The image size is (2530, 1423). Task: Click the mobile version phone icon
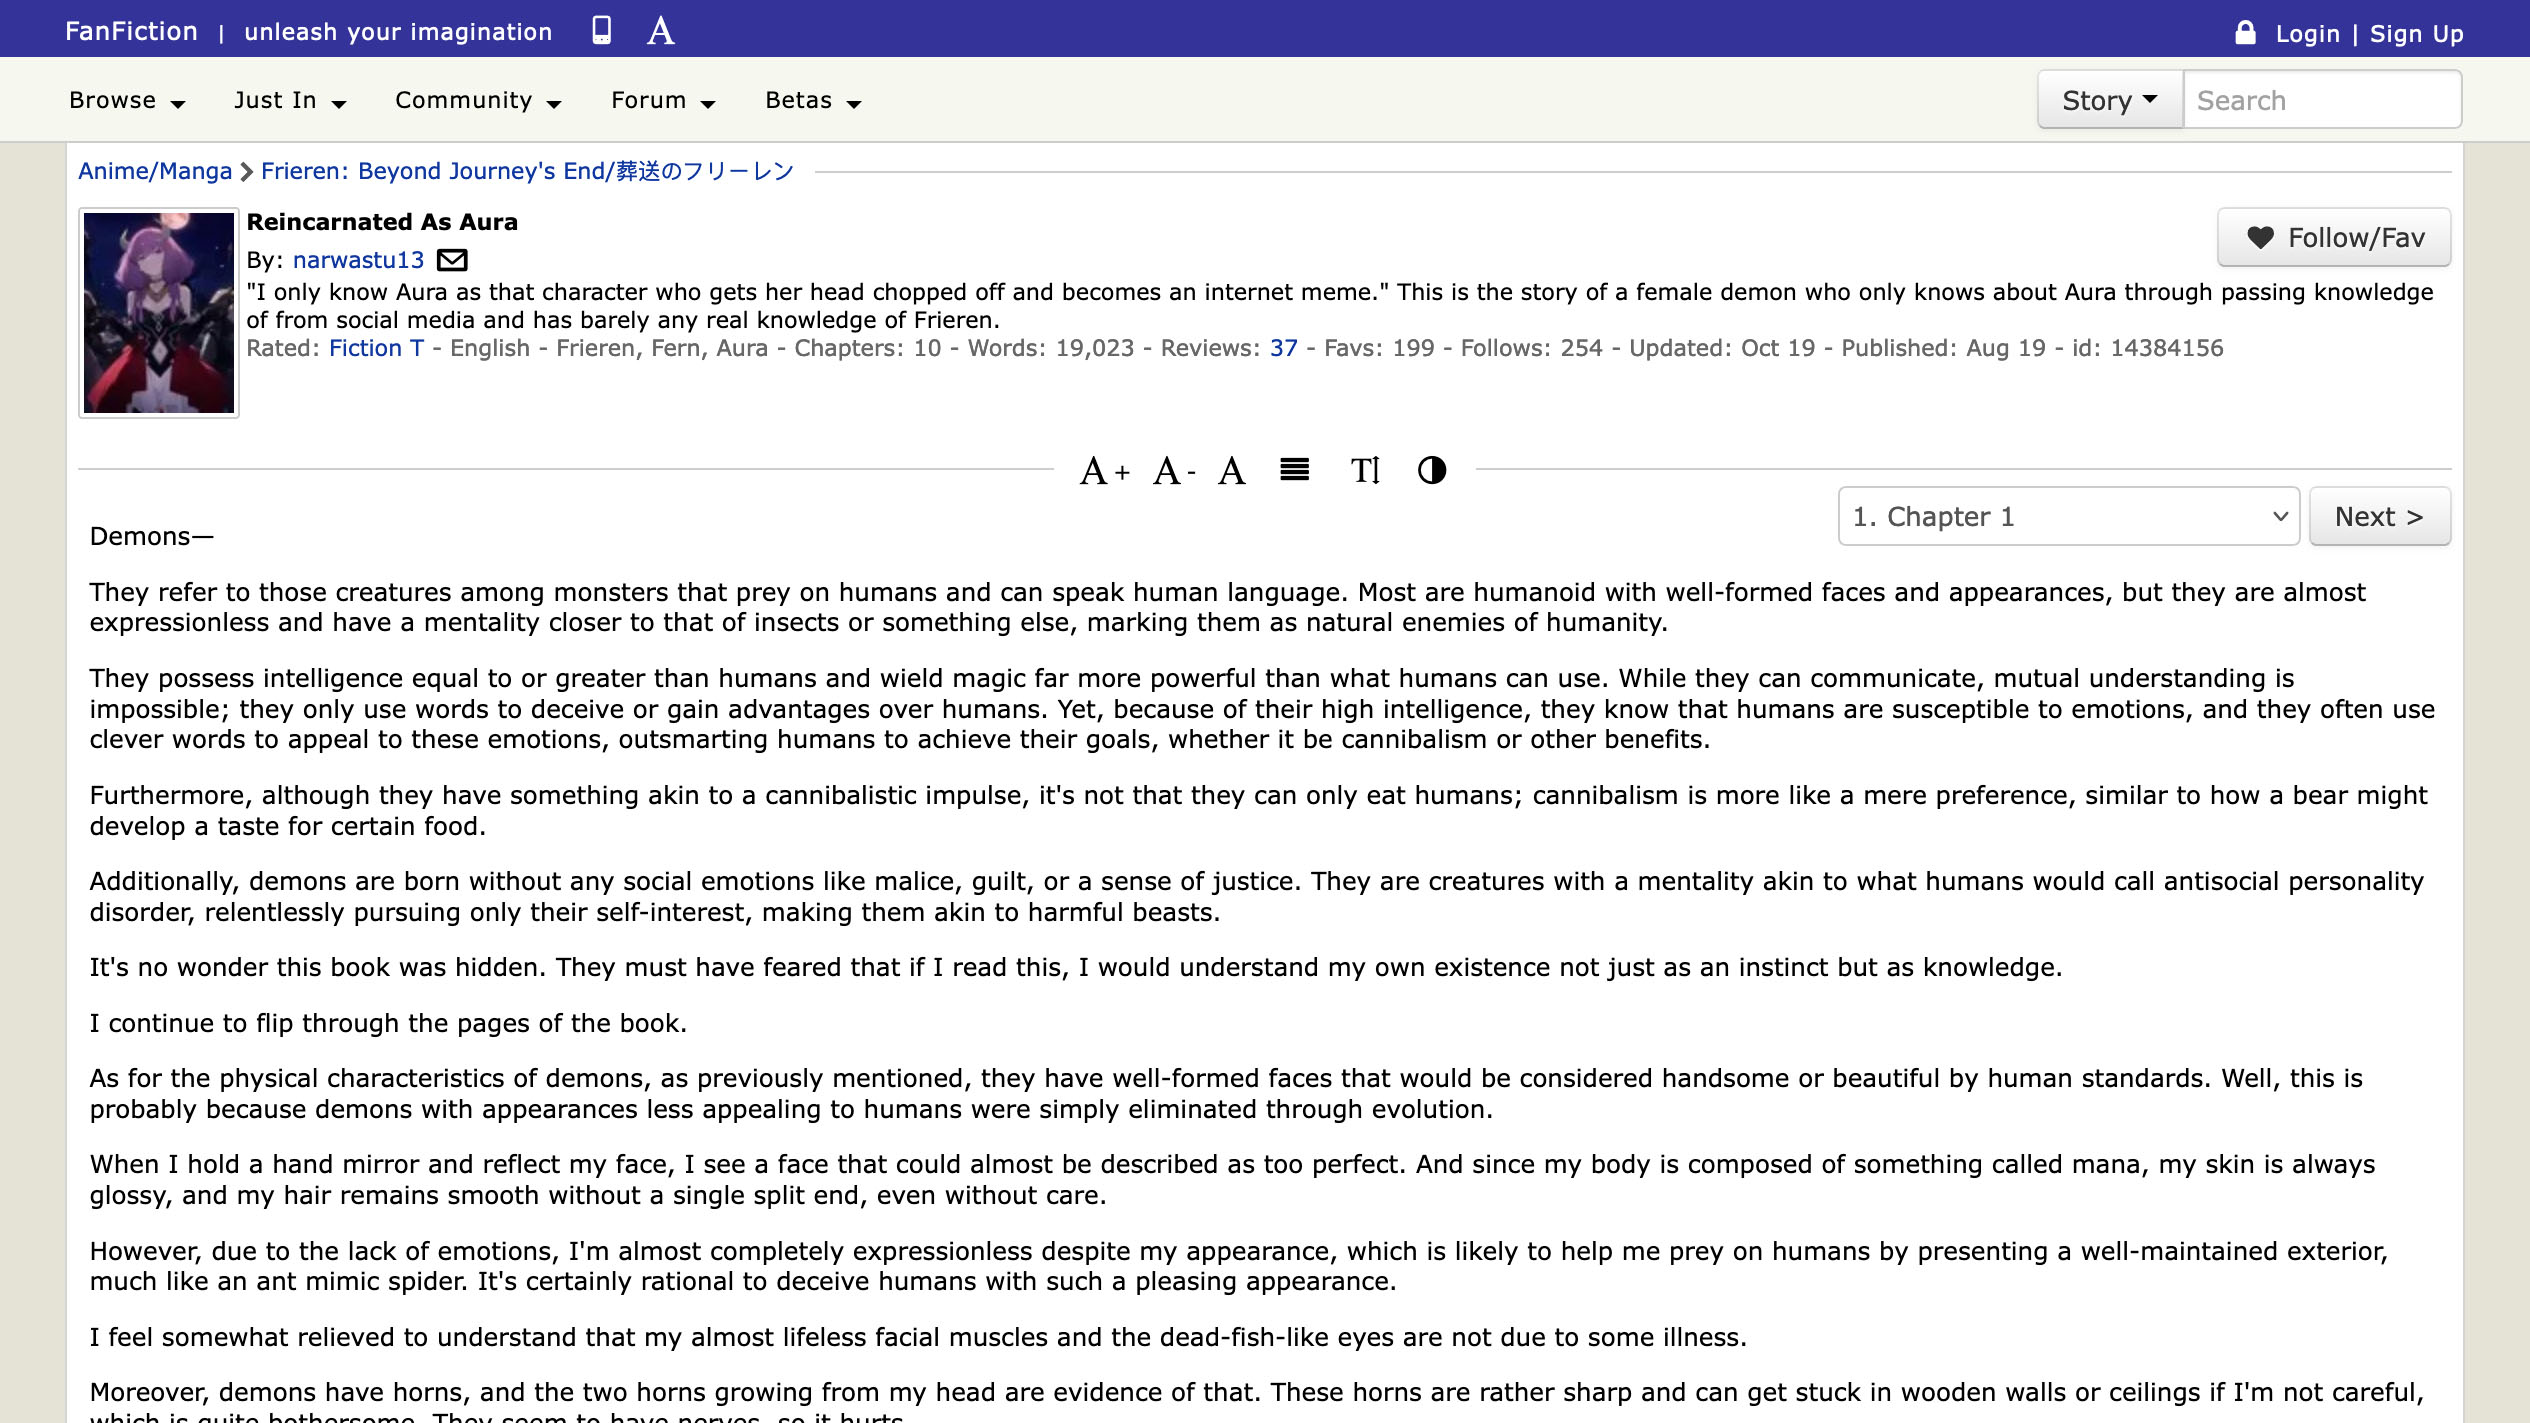[601, 30]
